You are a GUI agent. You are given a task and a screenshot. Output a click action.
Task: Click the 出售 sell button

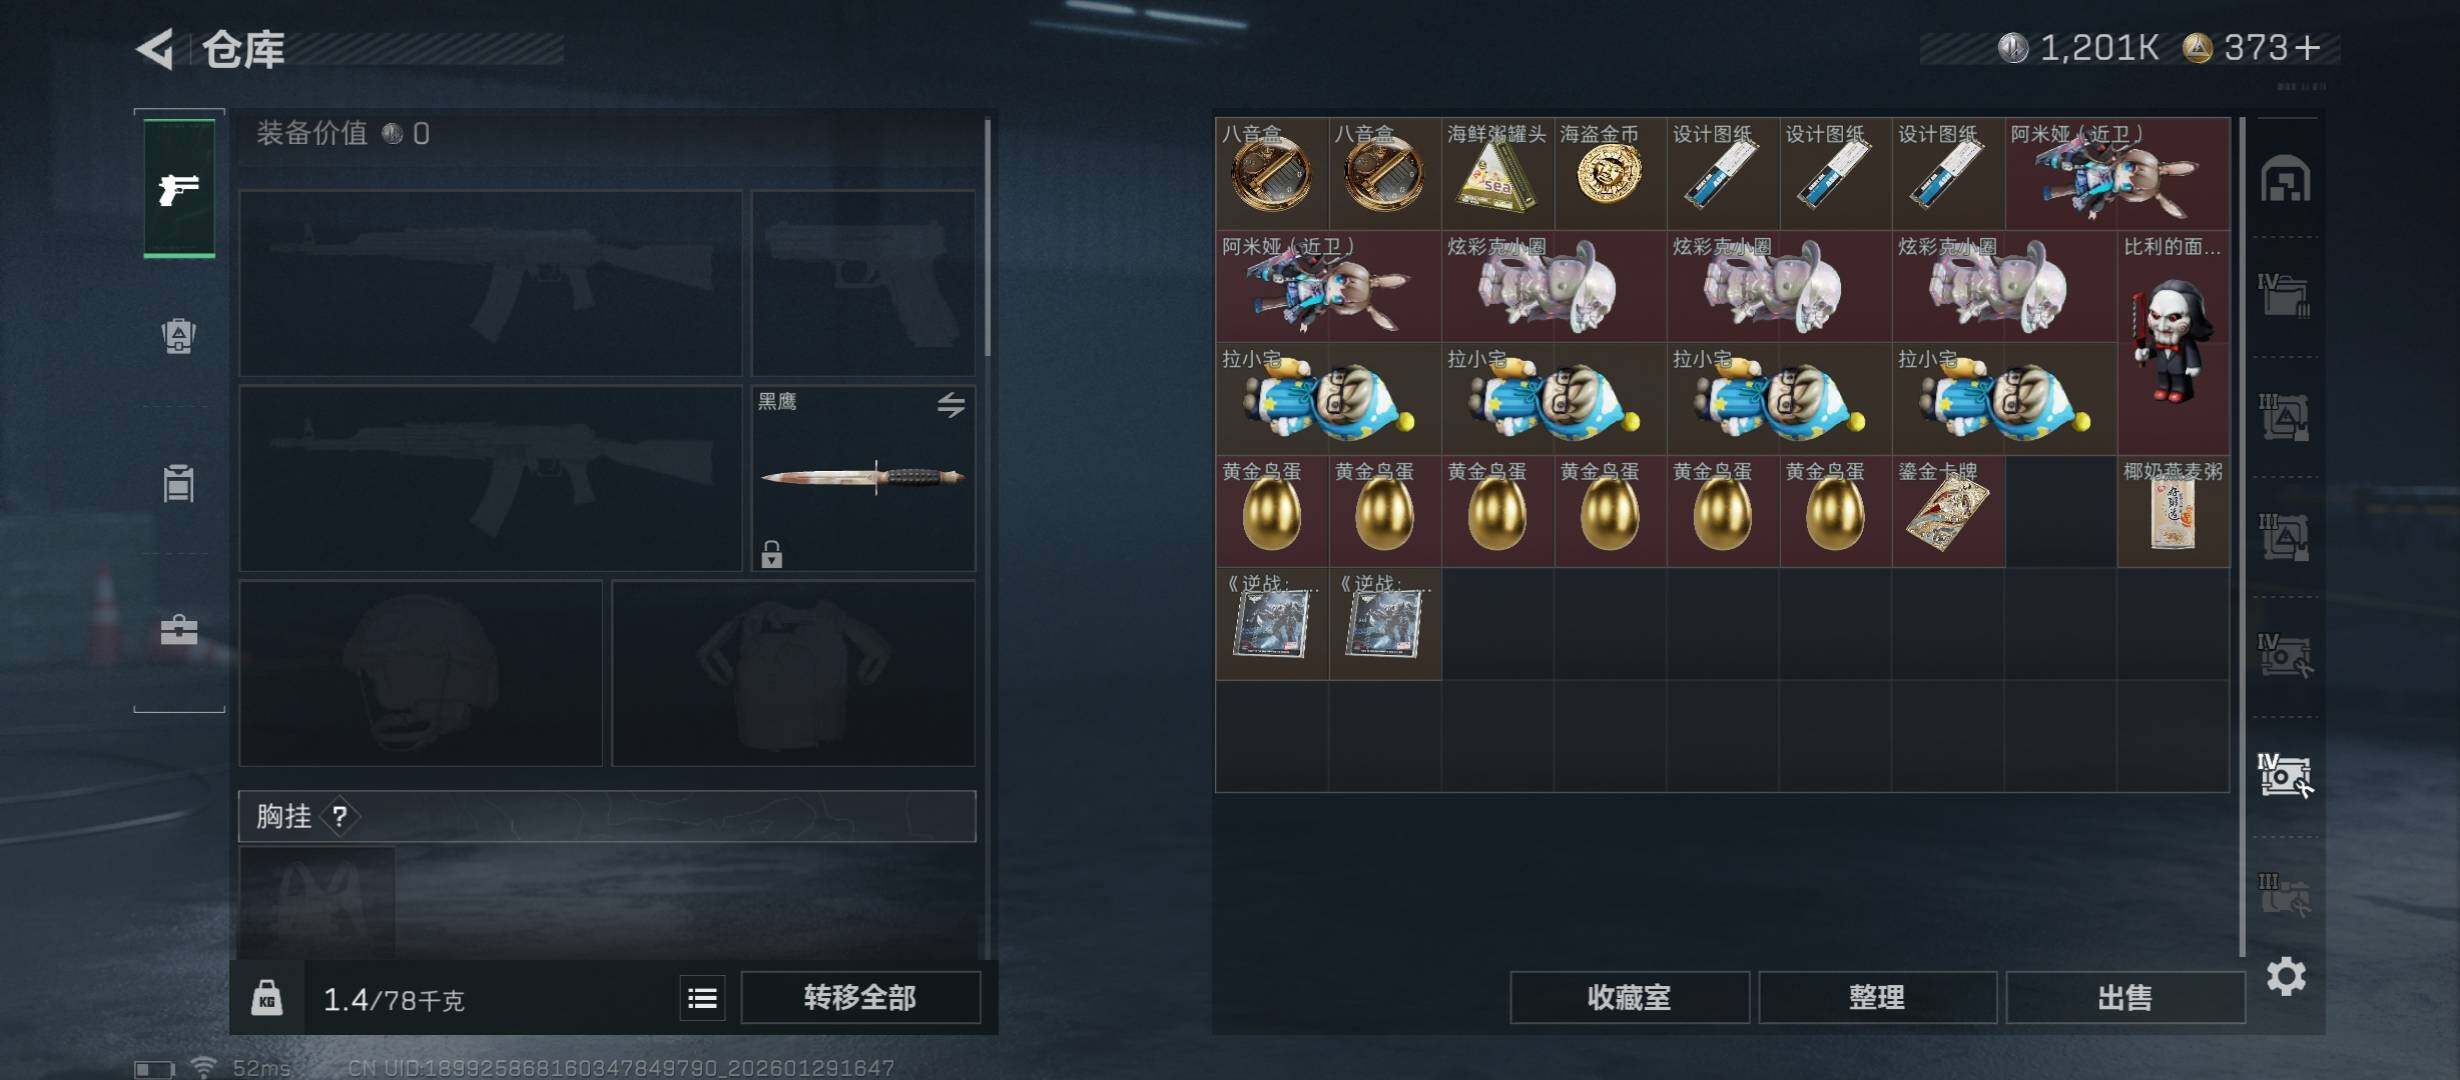(x=2125, y=998)
